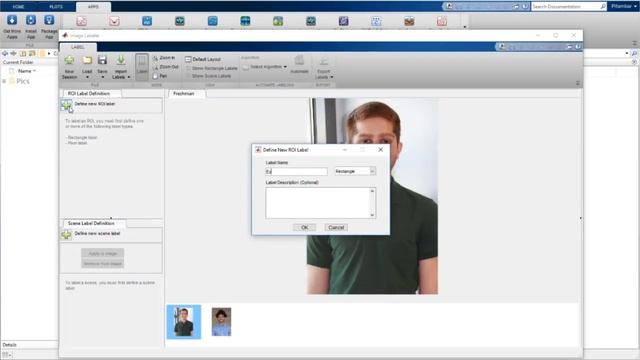Expand the MATLAB apps gallery arrow
Screen dimensions: 640x360
tap(464, 27)
